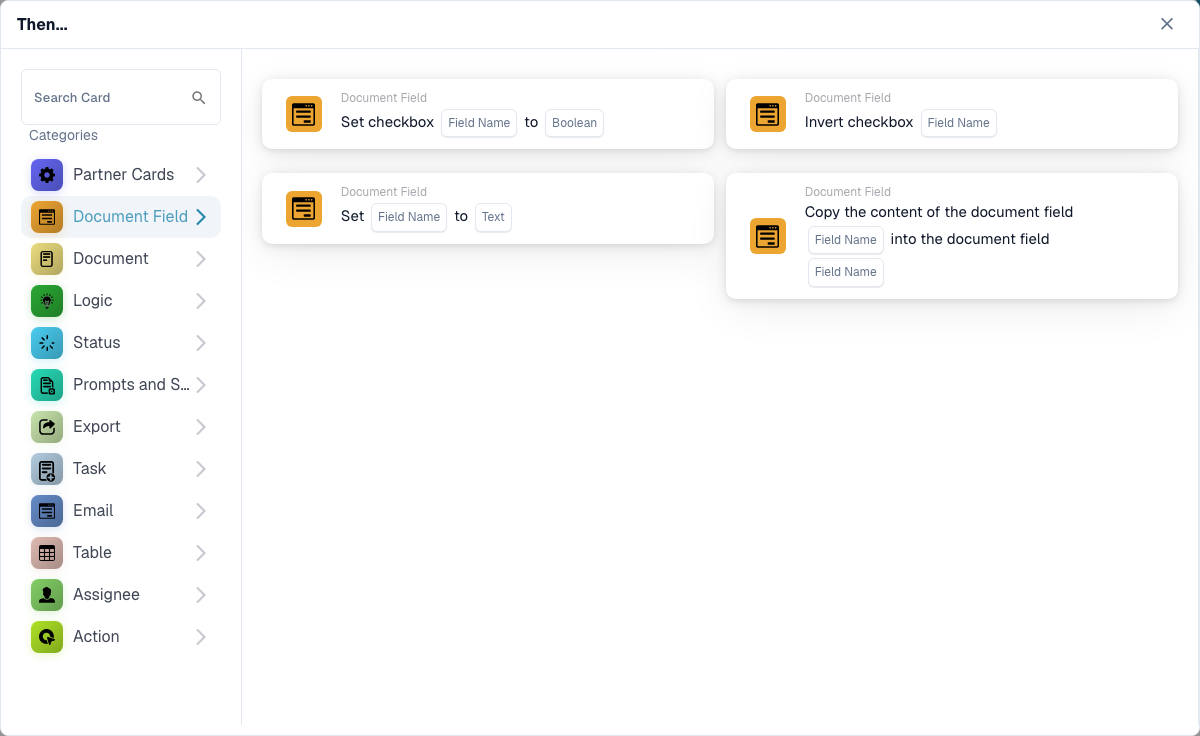The image size is (1200, 736).
Task: Expand the Email category chevron
Action: 201,511
